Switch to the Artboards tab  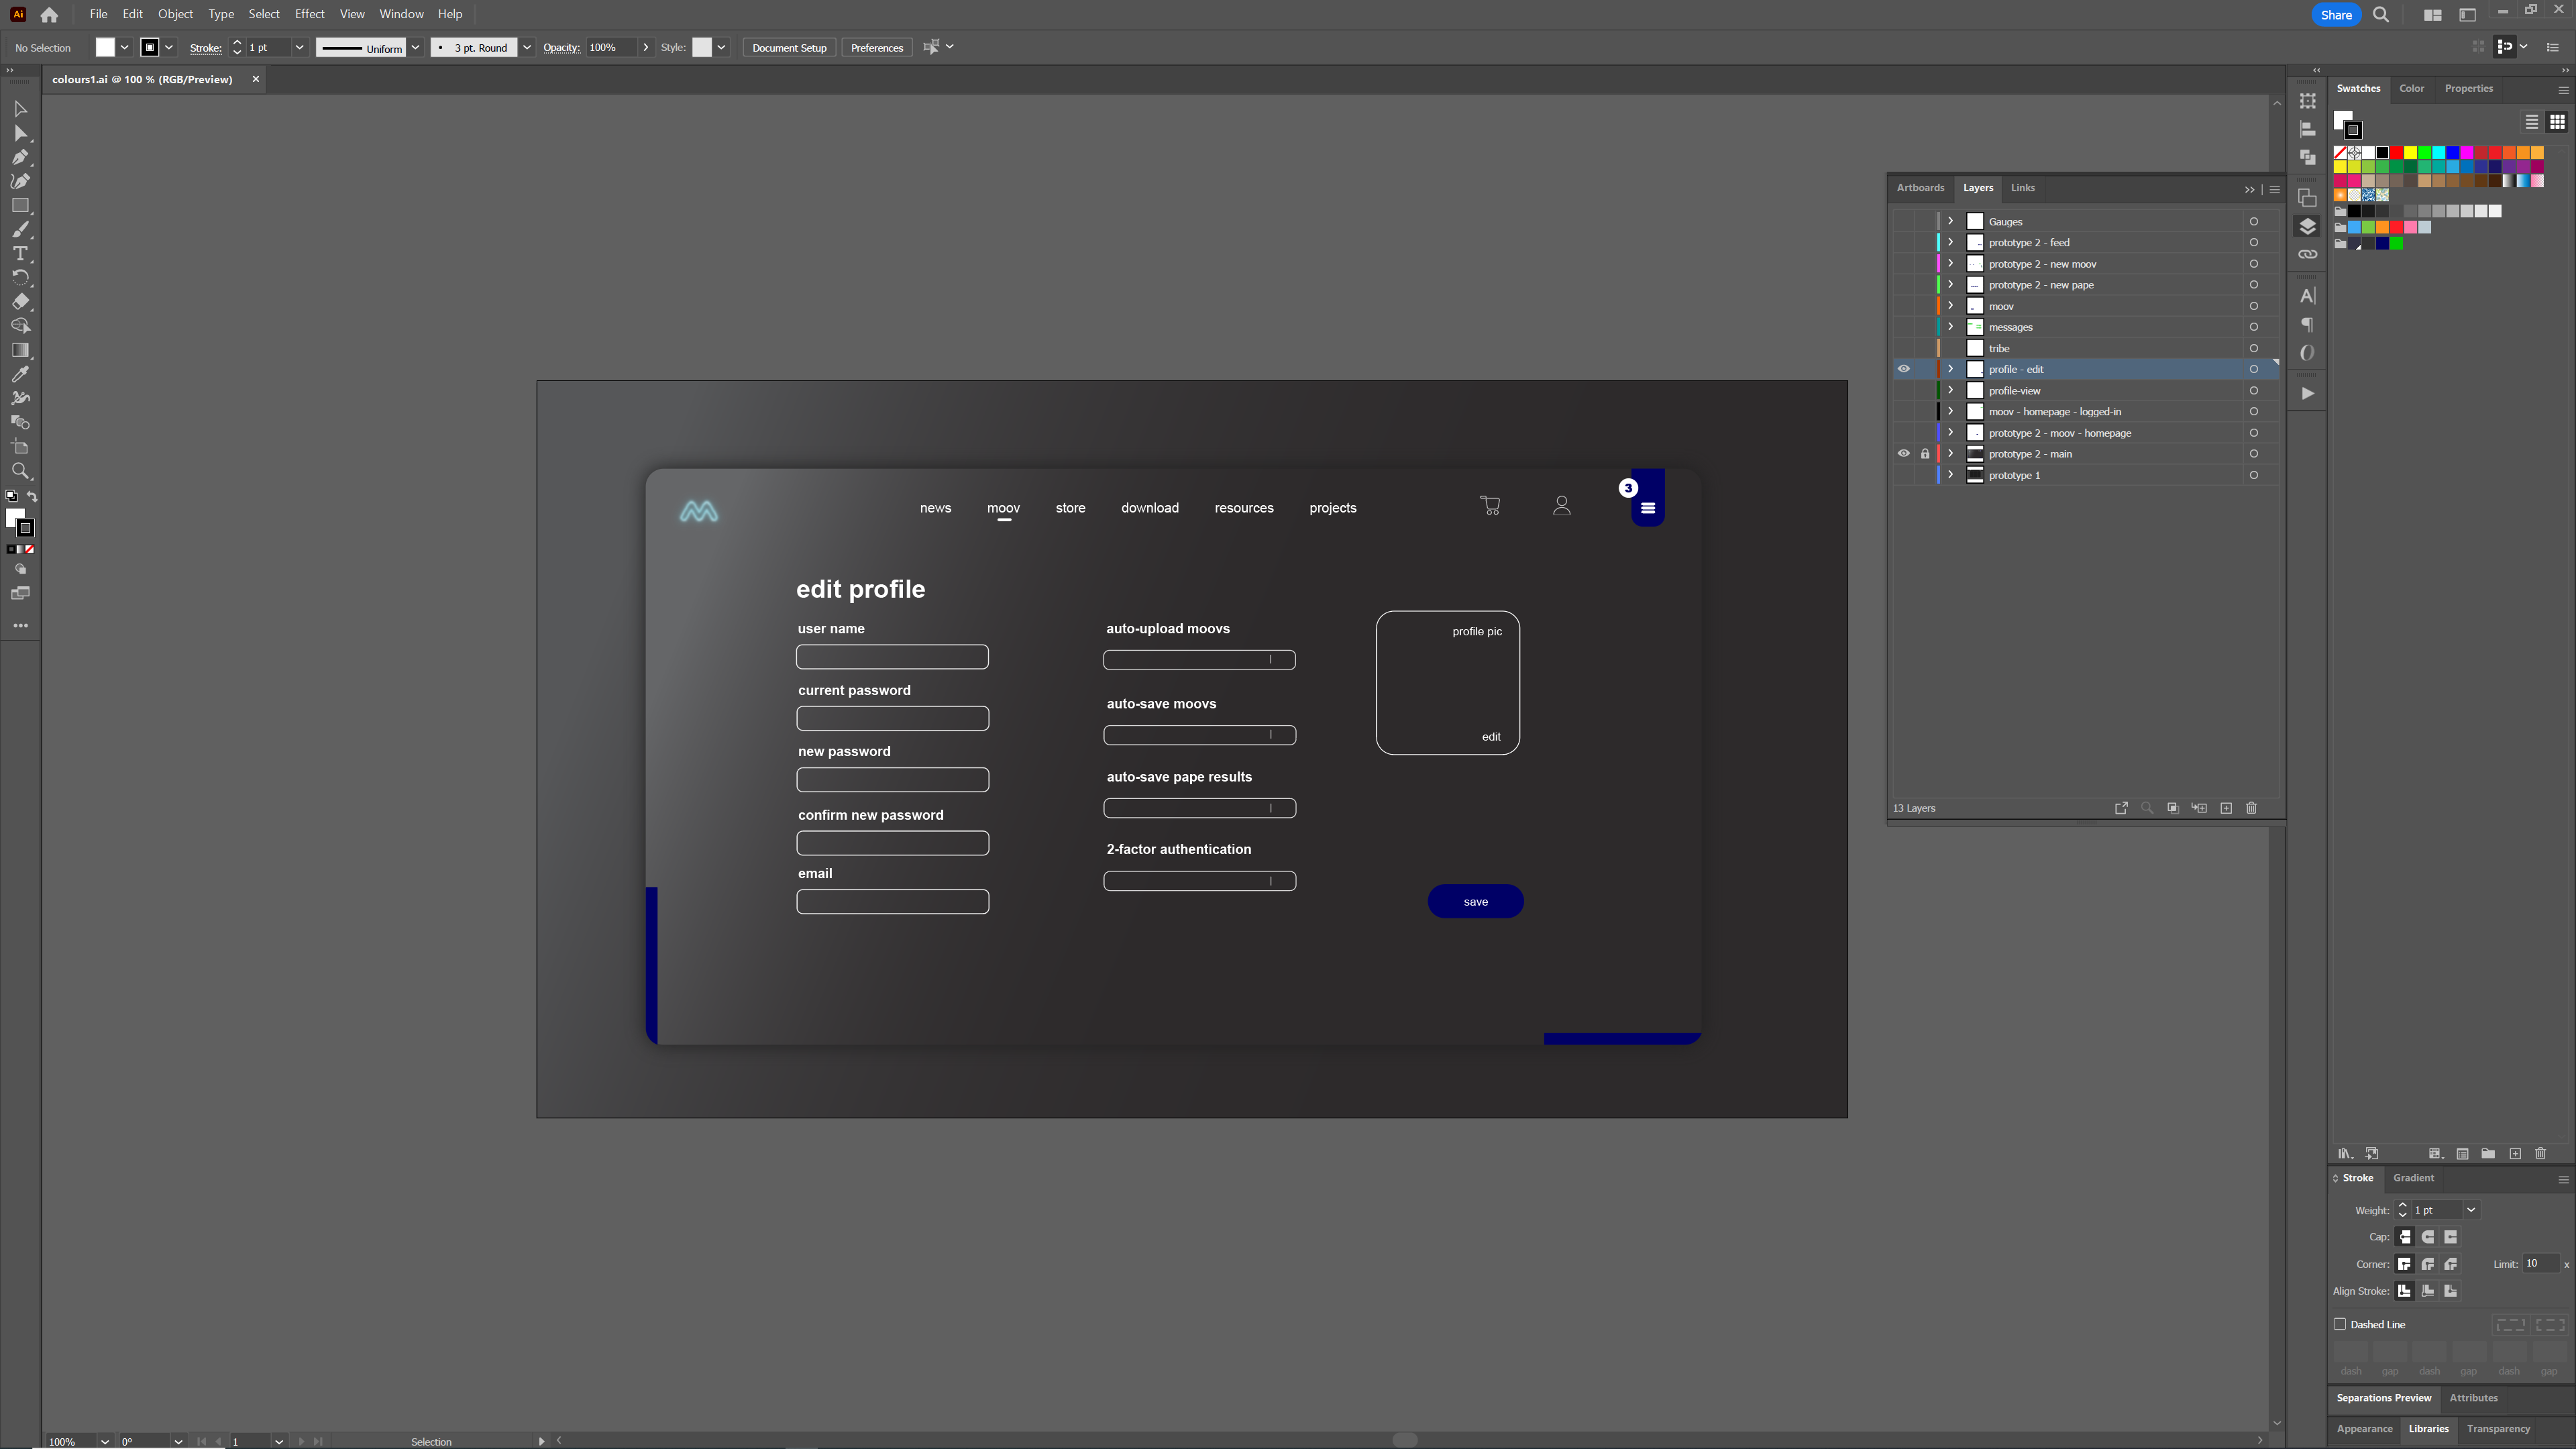coord(1920,188)
